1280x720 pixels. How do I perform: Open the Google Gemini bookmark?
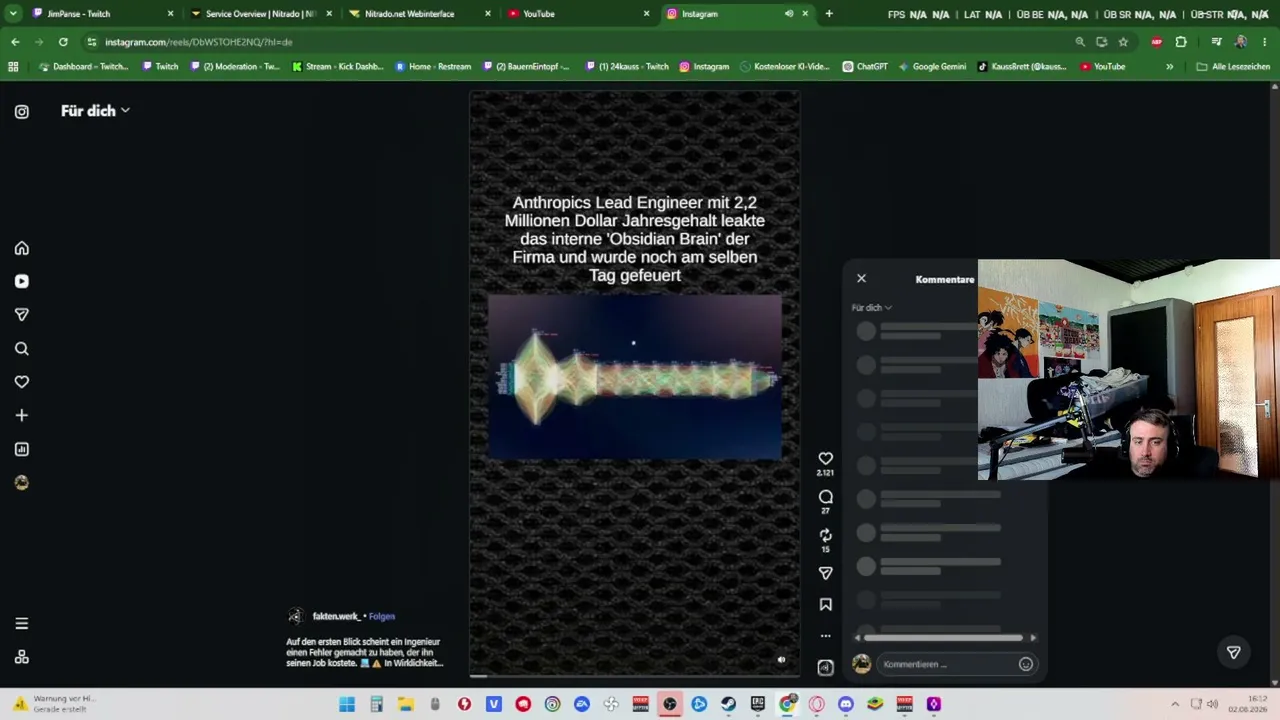click(x=932, y=67)
